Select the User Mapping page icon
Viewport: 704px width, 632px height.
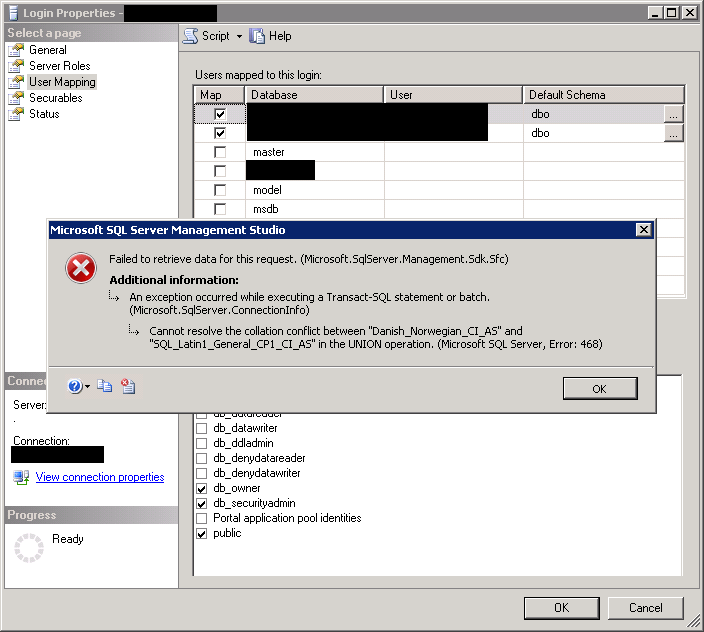click(x=16, y=82)
